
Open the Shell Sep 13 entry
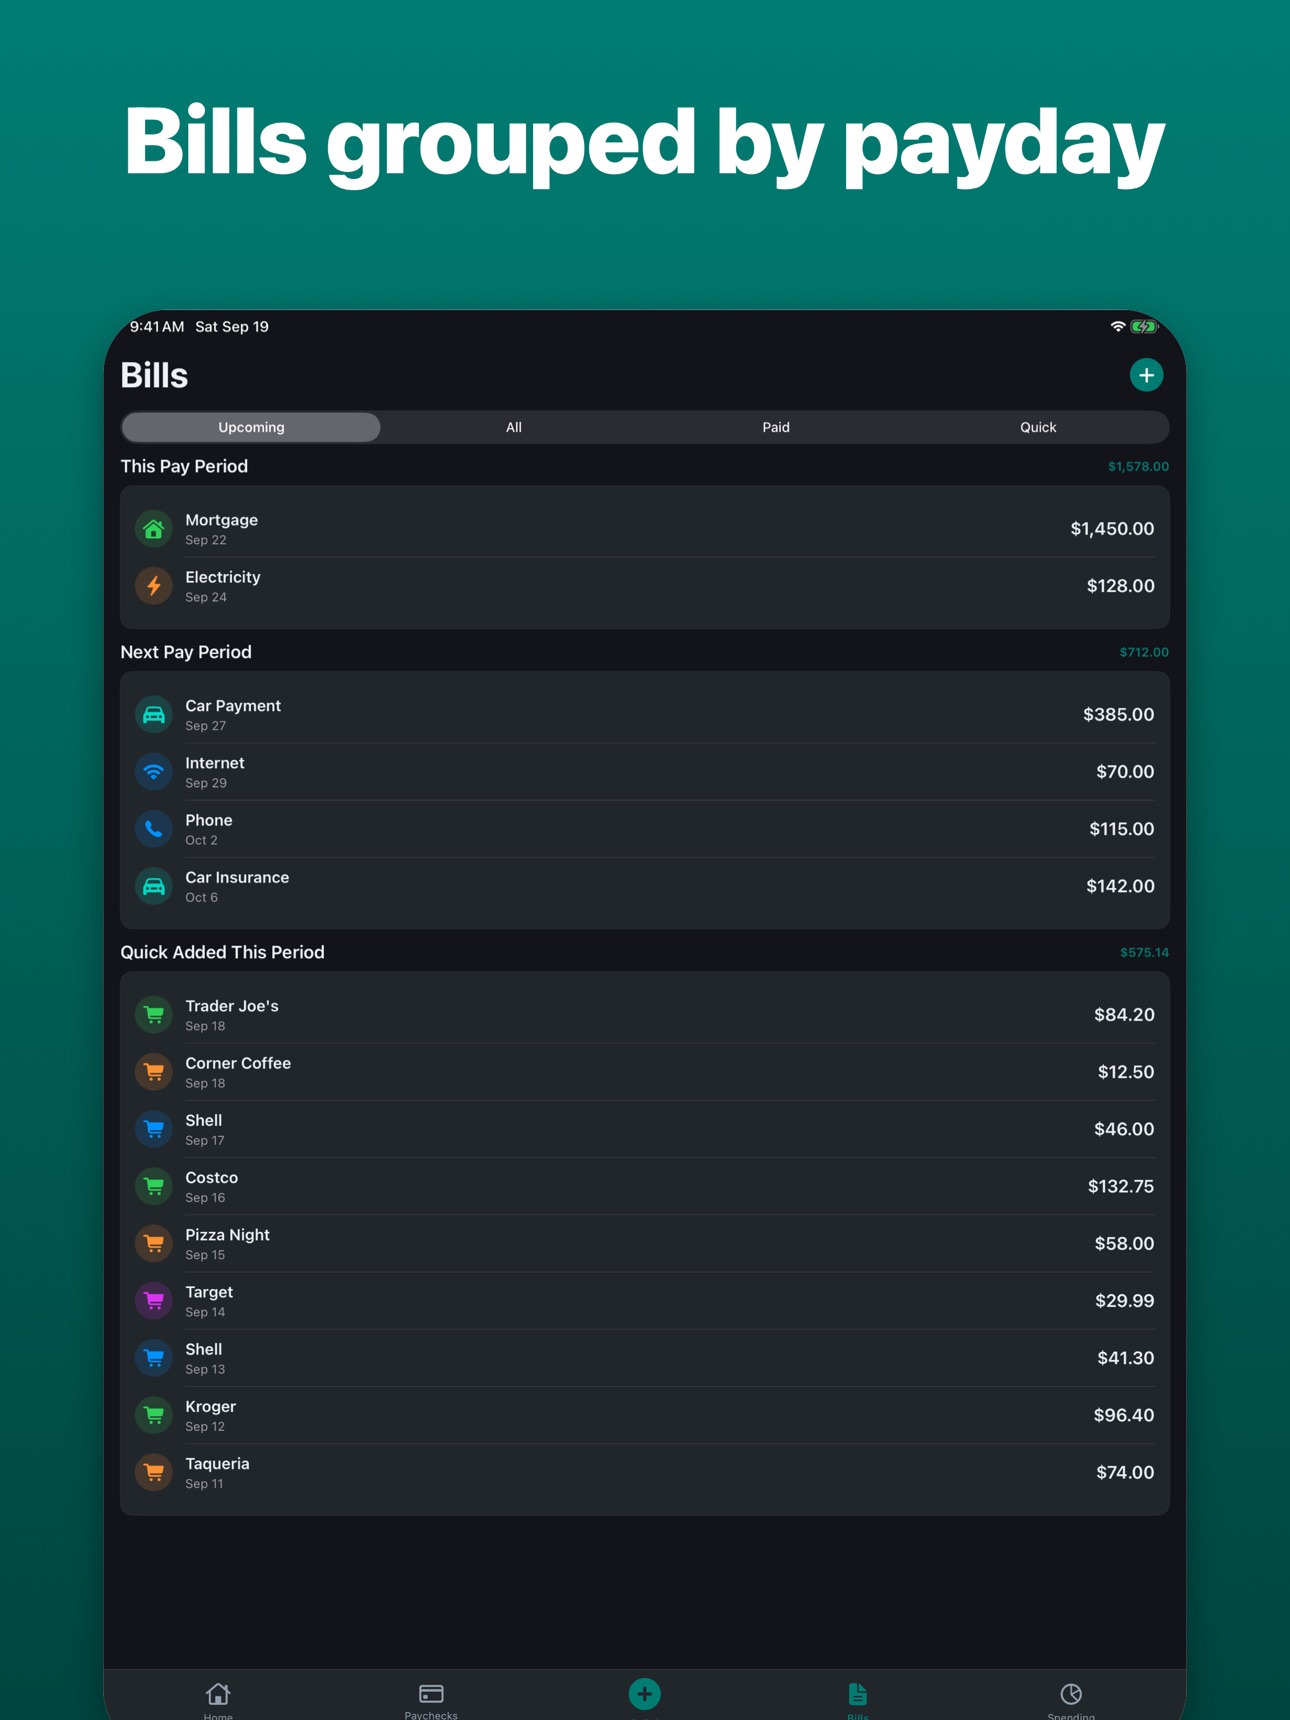point(645,1358)
